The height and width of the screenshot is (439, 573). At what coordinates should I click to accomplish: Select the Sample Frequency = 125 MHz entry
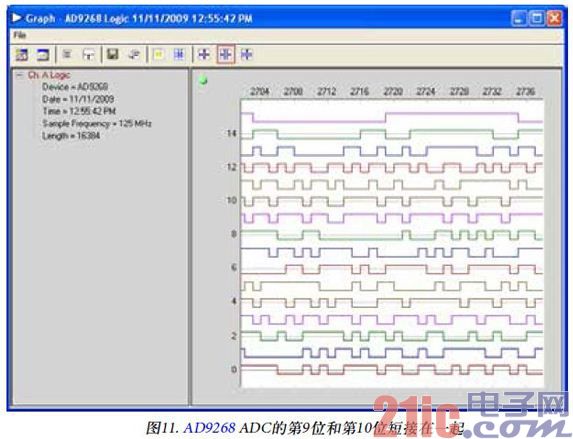click(97, 124)
